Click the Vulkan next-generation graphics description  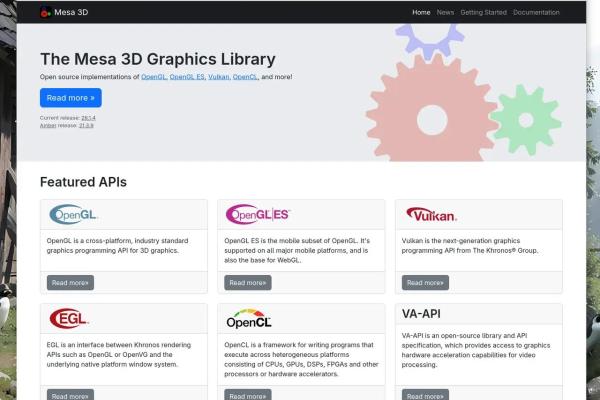click(470, 246)
